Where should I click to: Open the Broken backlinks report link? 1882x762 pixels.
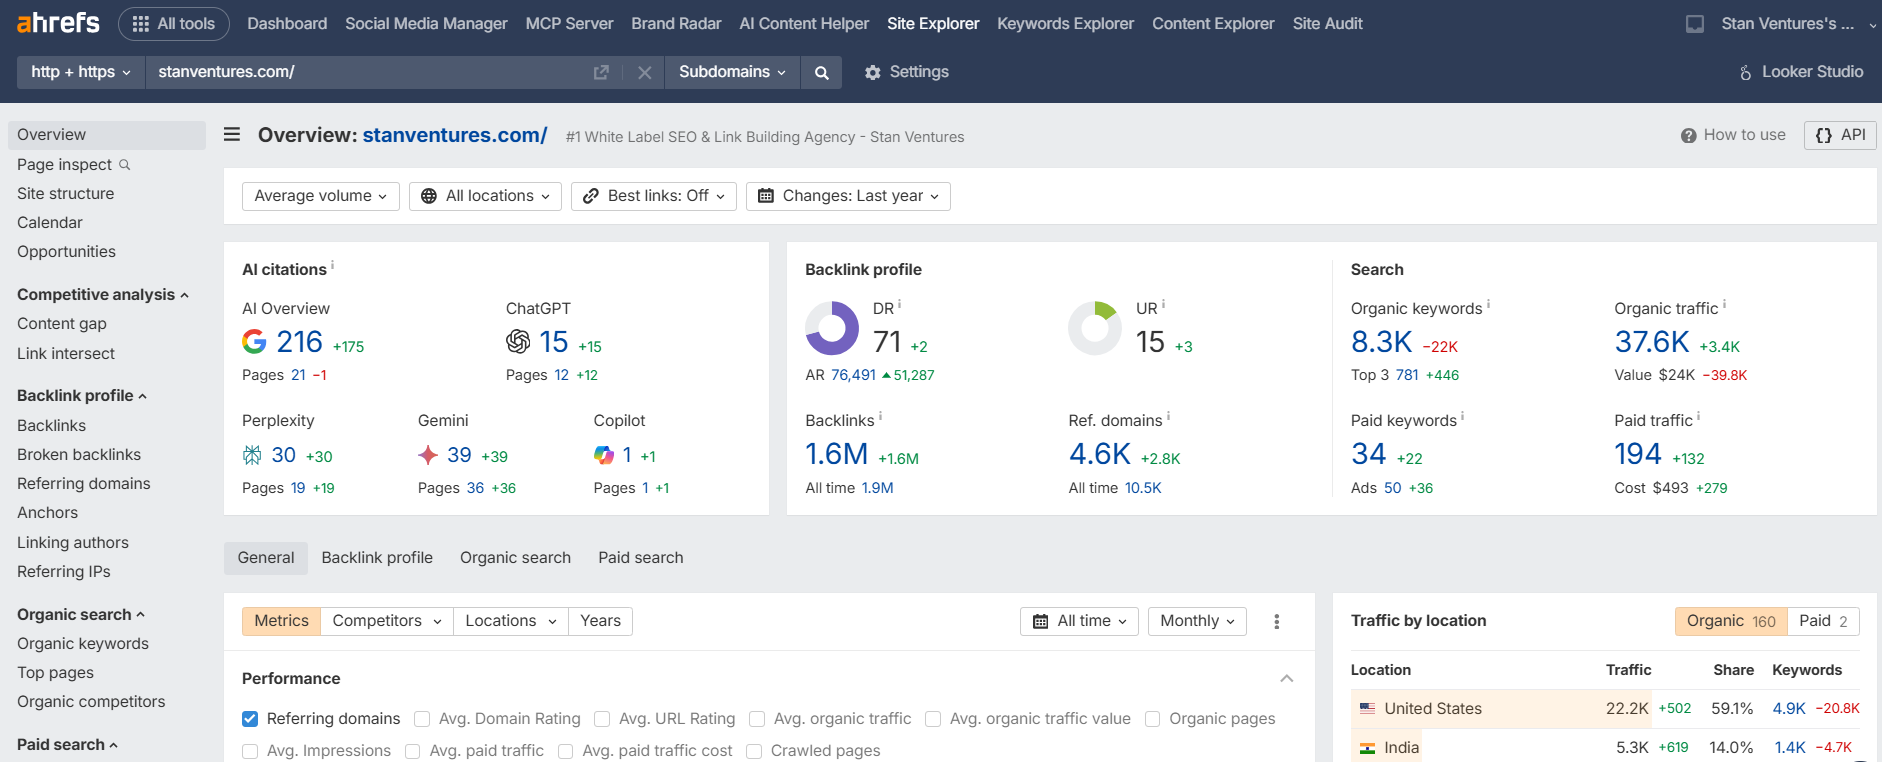(x=79, y=454)
